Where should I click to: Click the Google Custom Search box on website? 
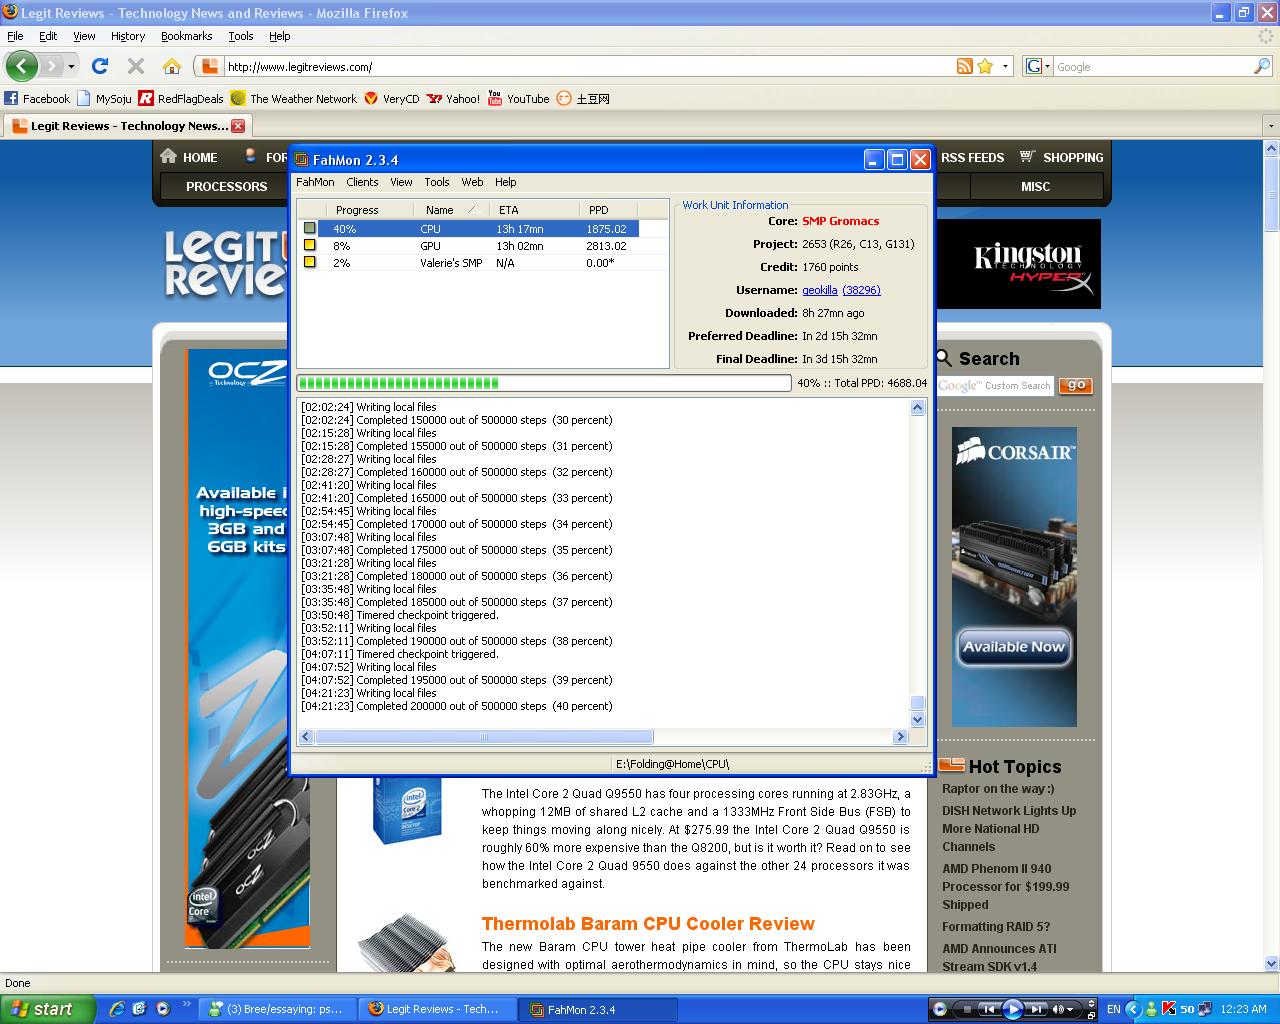point(994,385)
